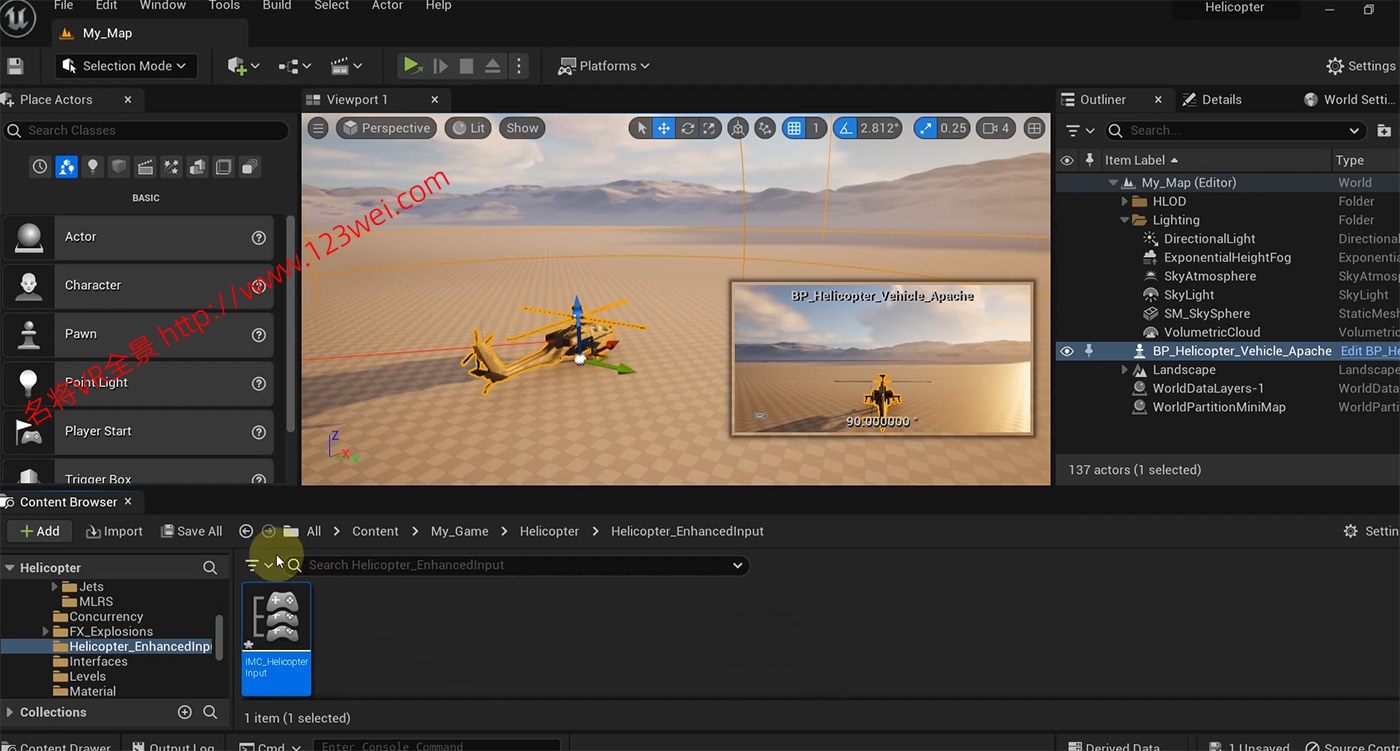Select the scale gizmo tool
Image resolution: width=1400 pixels, height=751 pixels.
(x=710, y=128)
